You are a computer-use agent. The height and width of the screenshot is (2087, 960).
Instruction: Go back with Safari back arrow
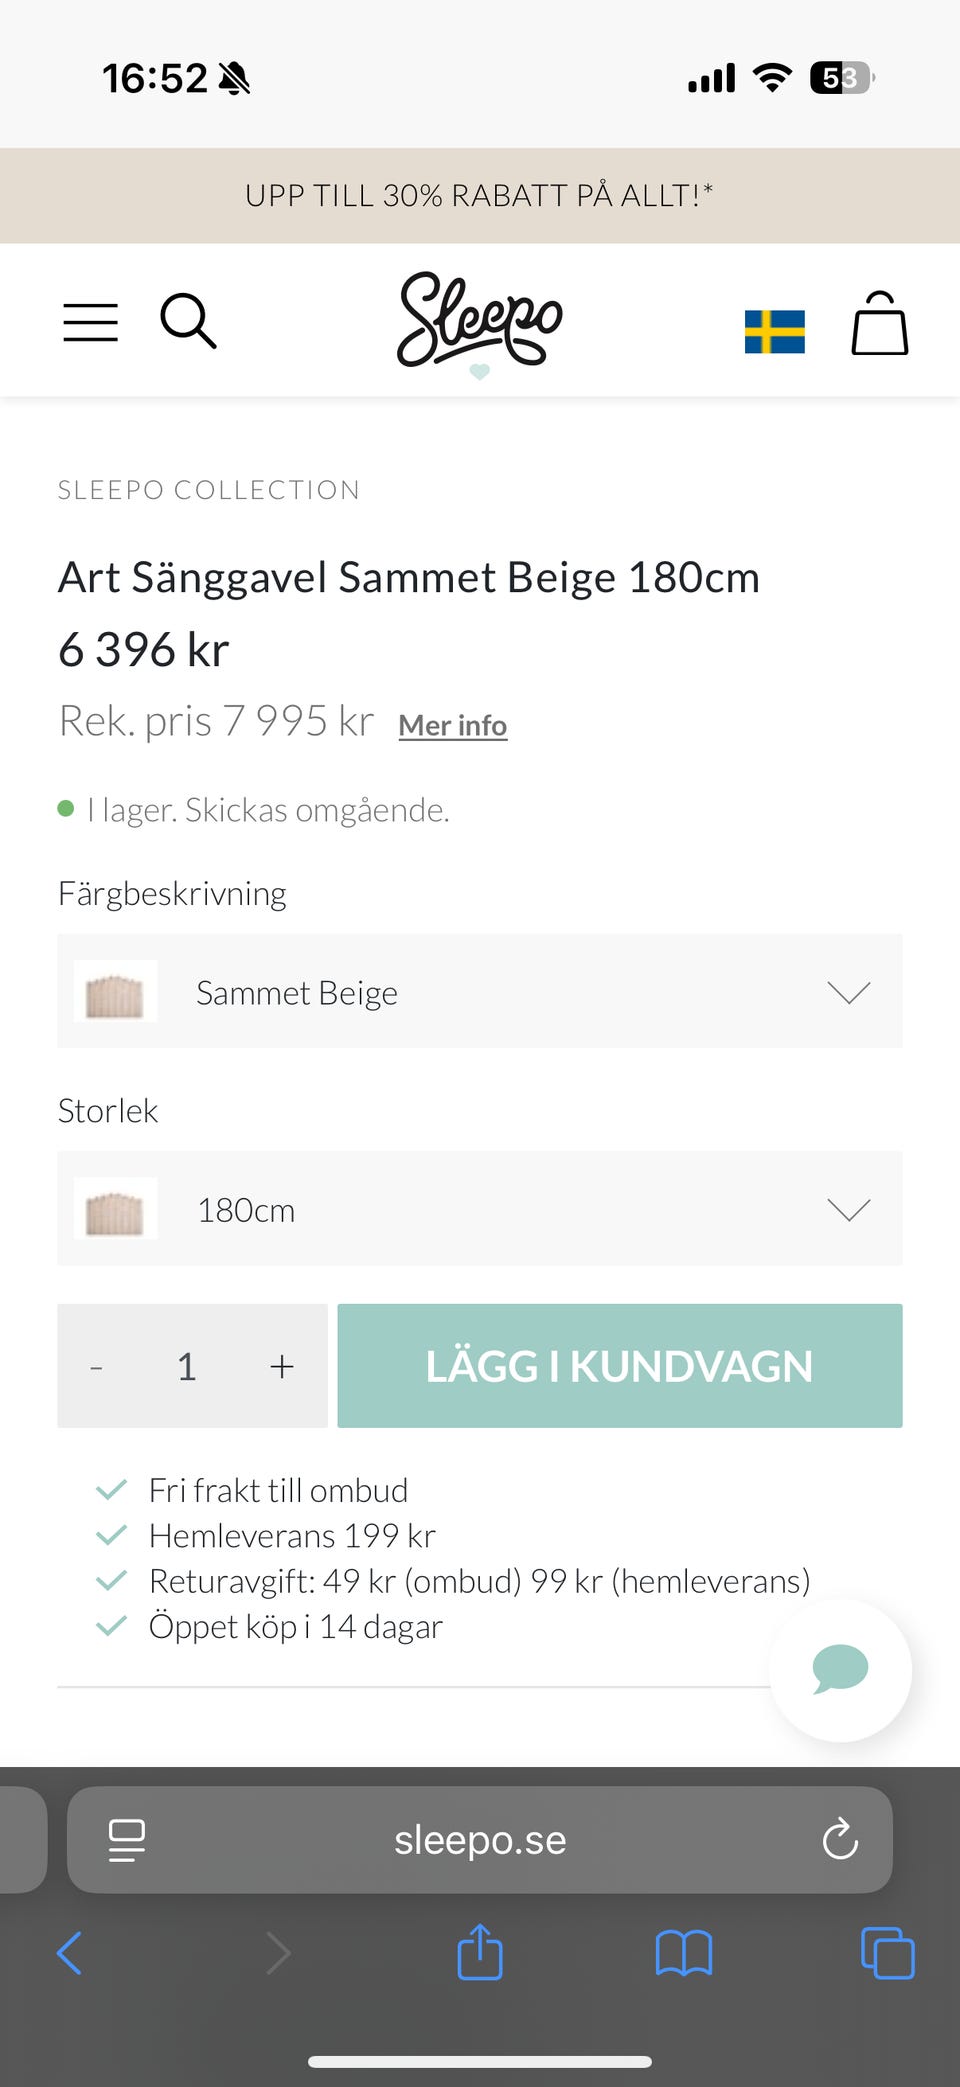pos(70,1952)
